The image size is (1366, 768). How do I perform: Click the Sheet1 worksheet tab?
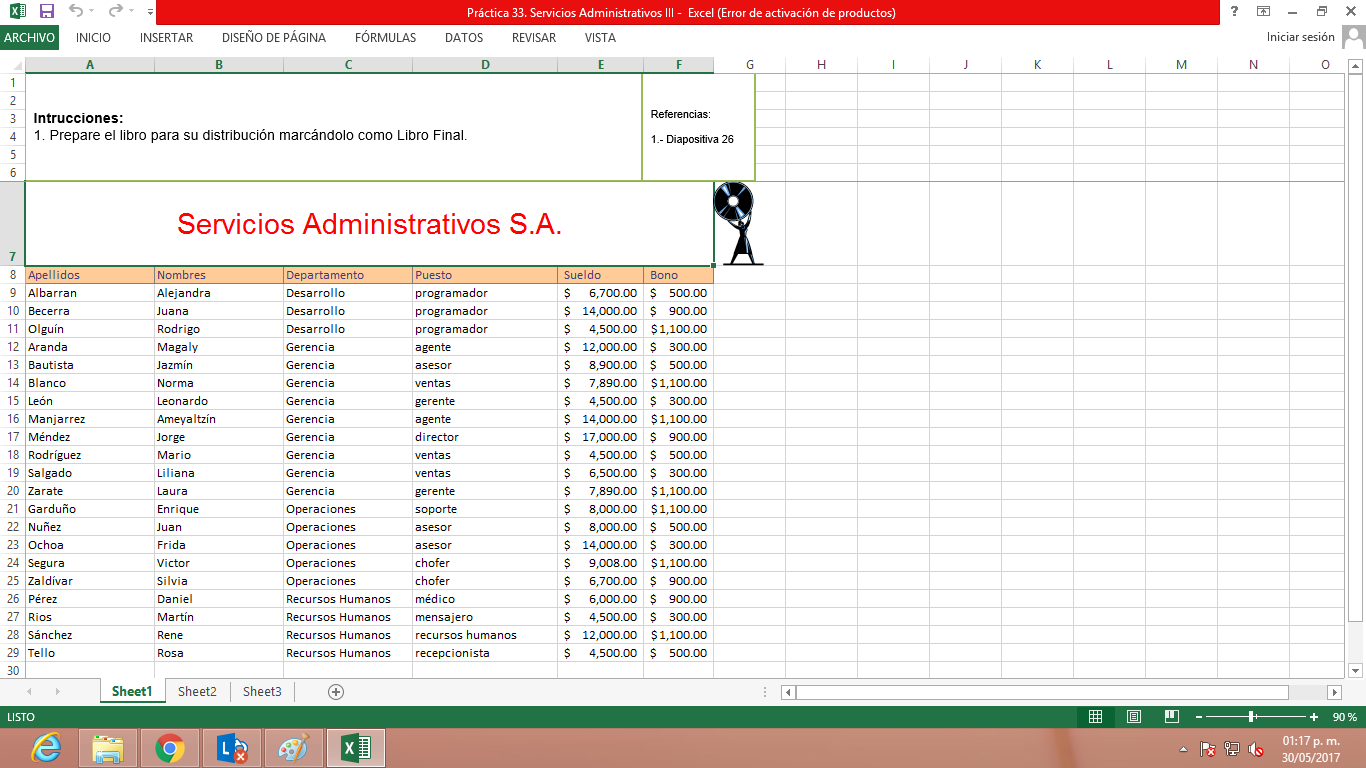[x=132, y=691]
